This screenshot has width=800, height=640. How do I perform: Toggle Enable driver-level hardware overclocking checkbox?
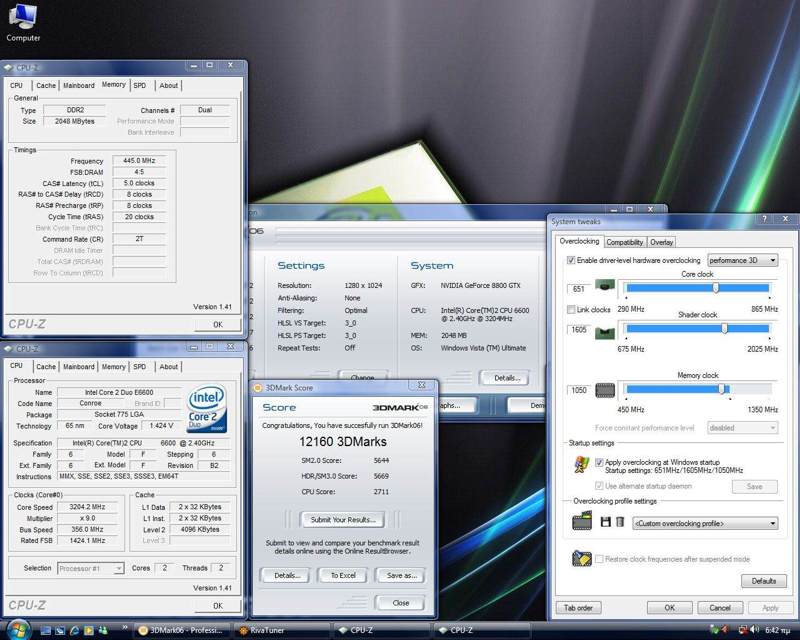[x=571, y=260]
